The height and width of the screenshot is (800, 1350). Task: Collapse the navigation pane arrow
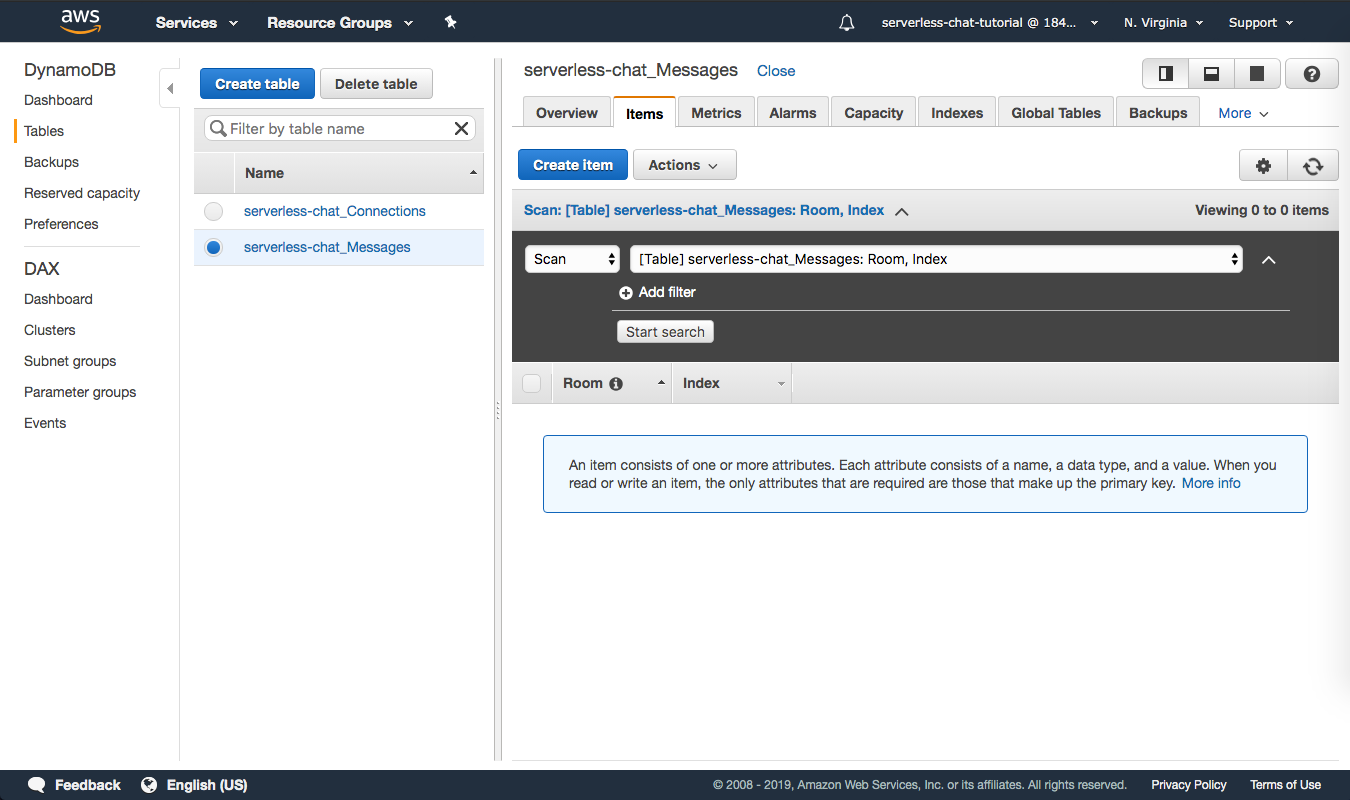(x=169, y=88)
